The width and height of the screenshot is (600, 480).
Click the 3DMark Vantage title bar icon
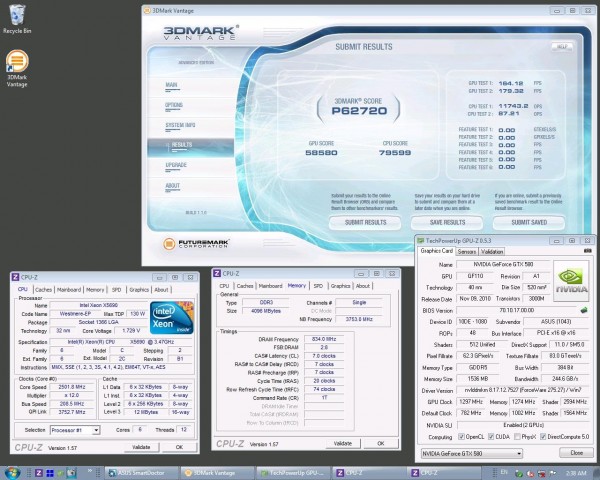pyautogui.click(x=147, y=11)
